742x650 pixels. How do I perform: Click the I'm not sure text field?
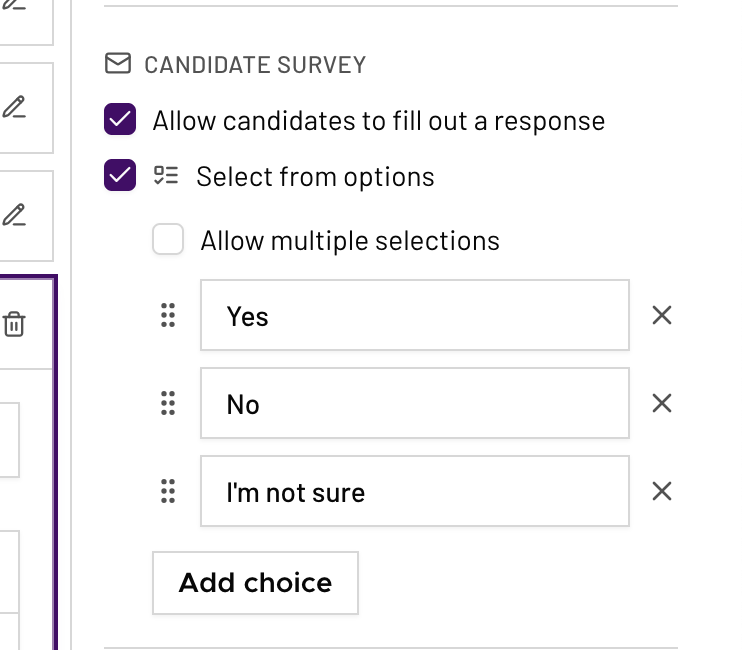414,492
